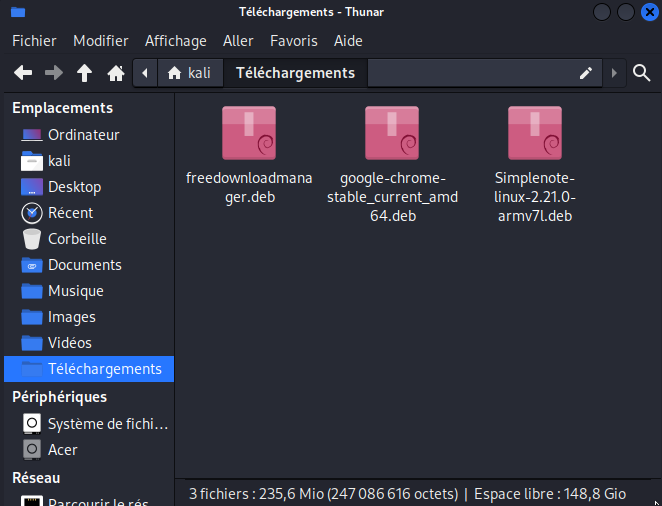This screenshot has height=506, width=662.
Task: Close the Thunar window
Action: [x=650, y=12]
